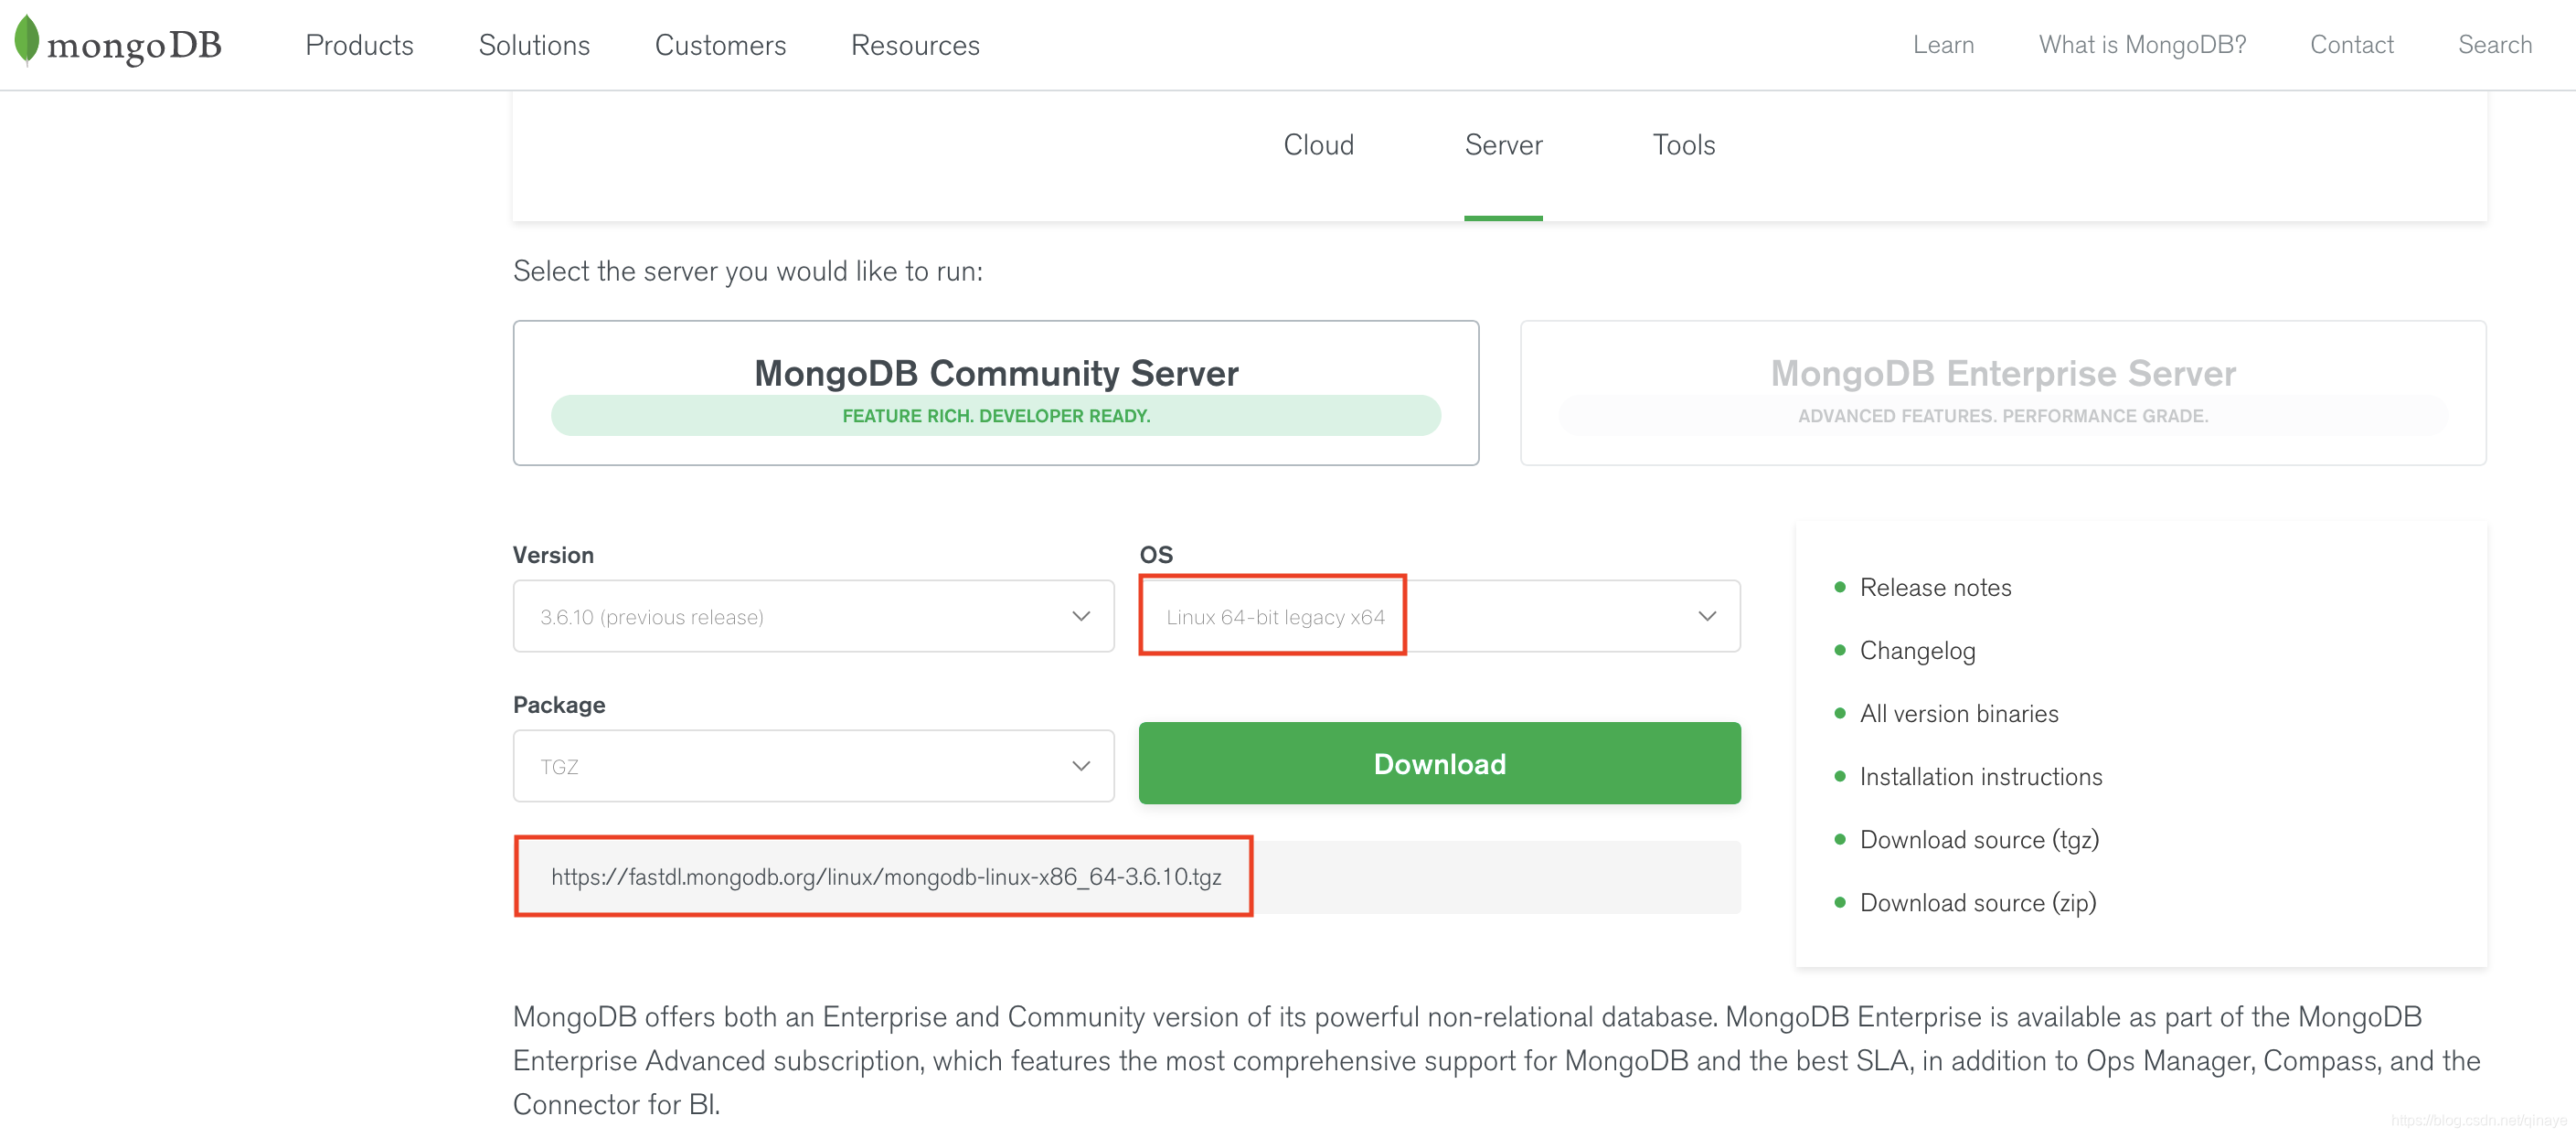Click Download source (tgz) link
Viewport: 2576px width, 1137px height.
pyautogui.click(x=1979, y=839)
